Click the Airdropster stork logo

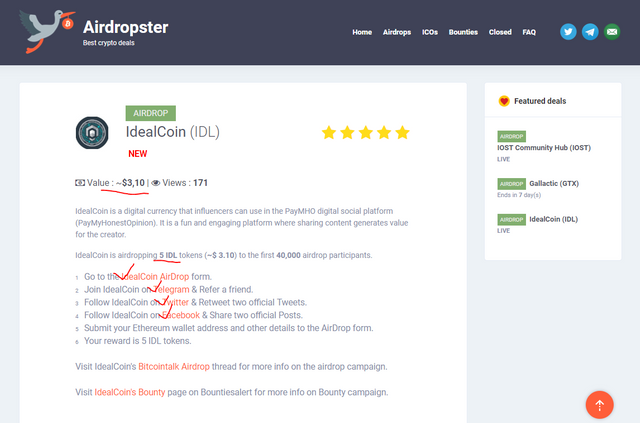tap(47, 31)
